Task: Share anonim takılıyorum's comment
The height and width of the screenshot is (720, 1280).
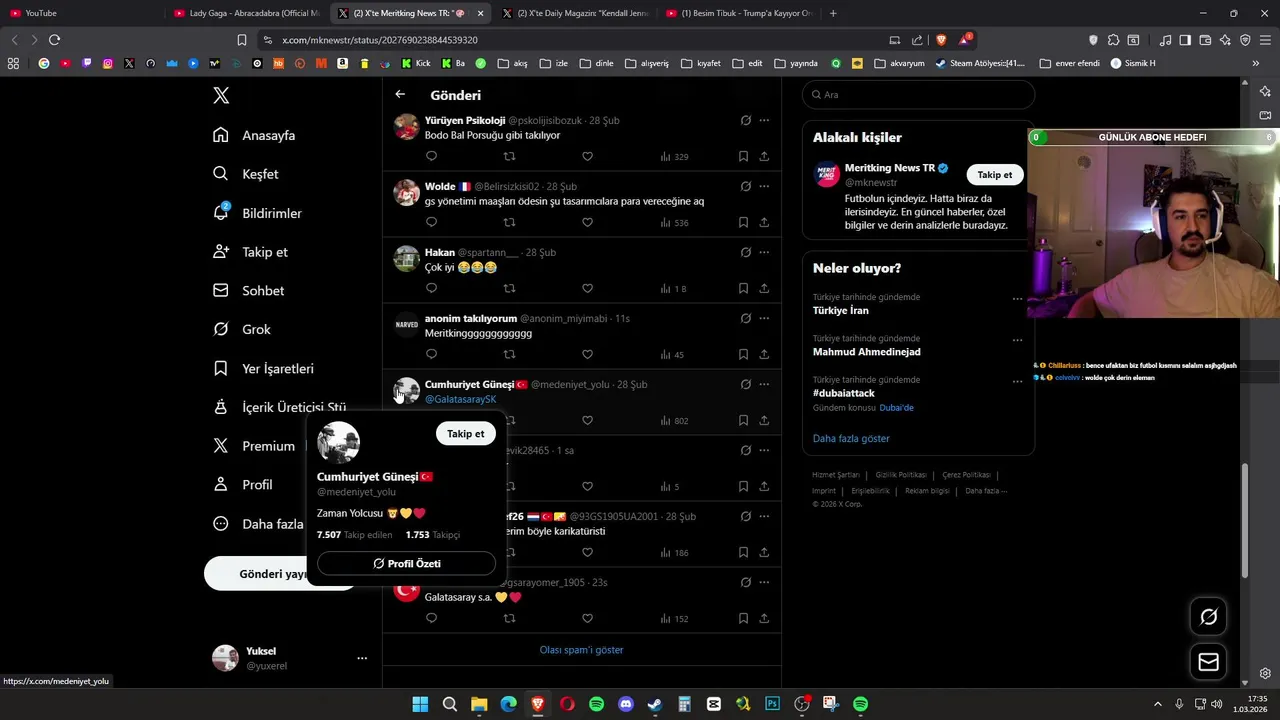Action: click(x=764, y=354)
